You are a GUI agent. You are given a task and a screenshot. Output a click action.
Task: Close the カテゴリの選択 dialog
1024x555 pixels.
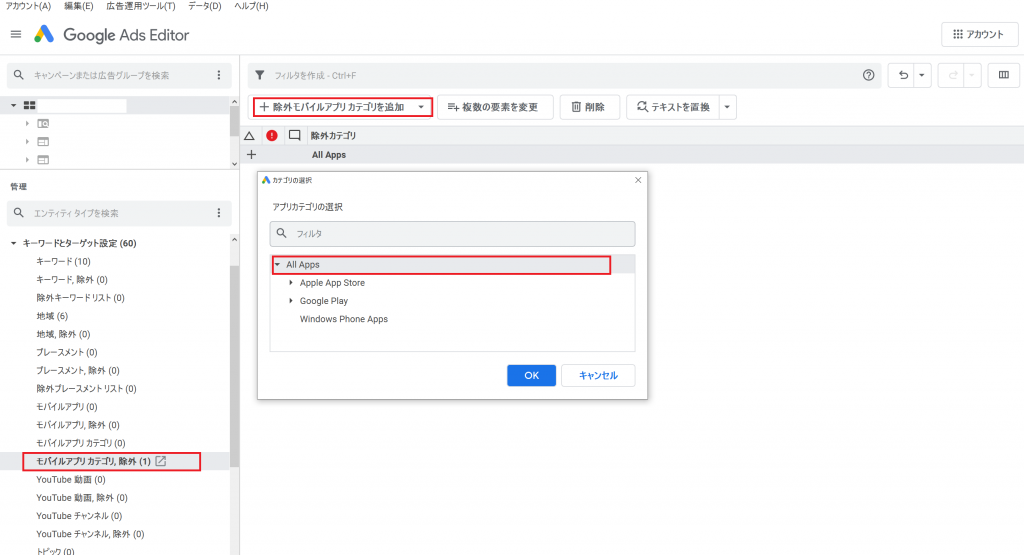pyautogui.click(x=638, y=180)
